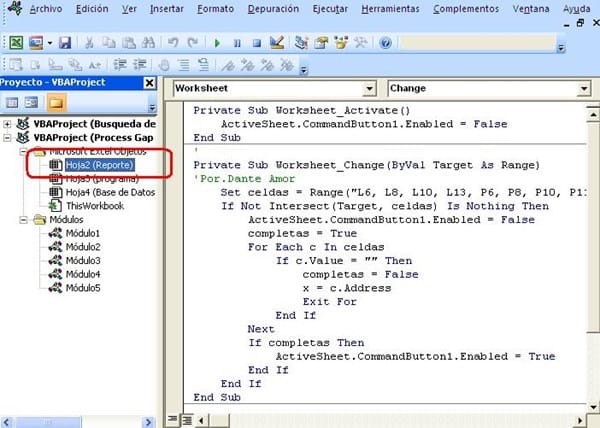
Task: Click the Redo arrow icon
Action: click(x=192, y=42)
